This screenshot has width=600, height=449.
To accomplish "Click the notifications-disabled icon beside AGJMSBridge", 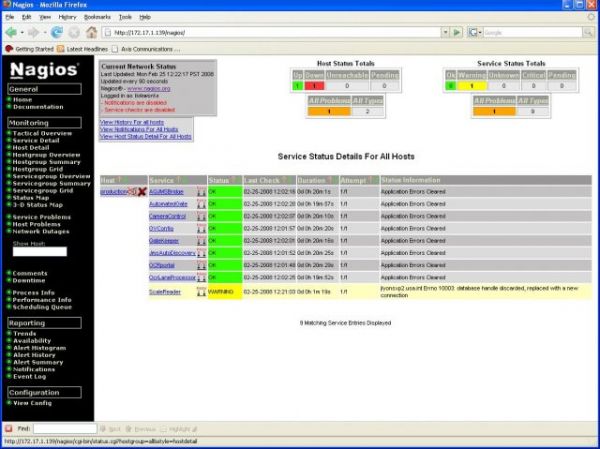I will tap(201, 190).
